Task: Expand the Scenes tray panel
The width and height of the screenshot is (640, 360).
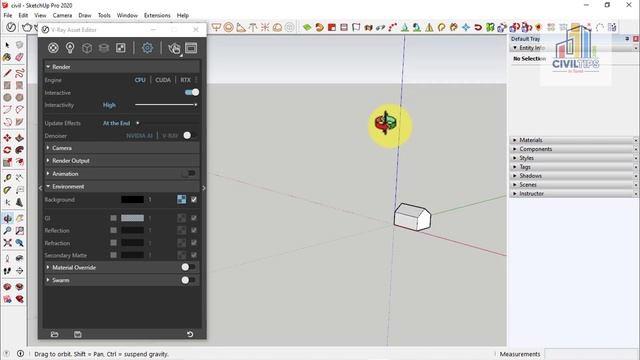Action: (x=573, y=185)
